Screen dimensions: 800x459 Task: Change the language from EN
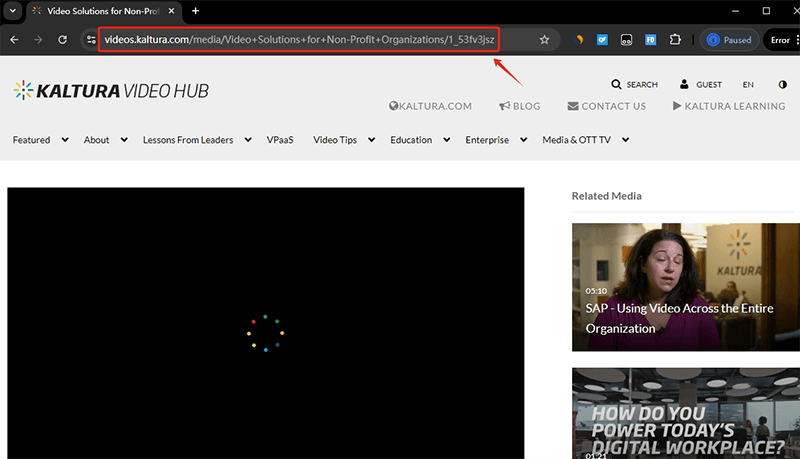(x=748, y=85)
